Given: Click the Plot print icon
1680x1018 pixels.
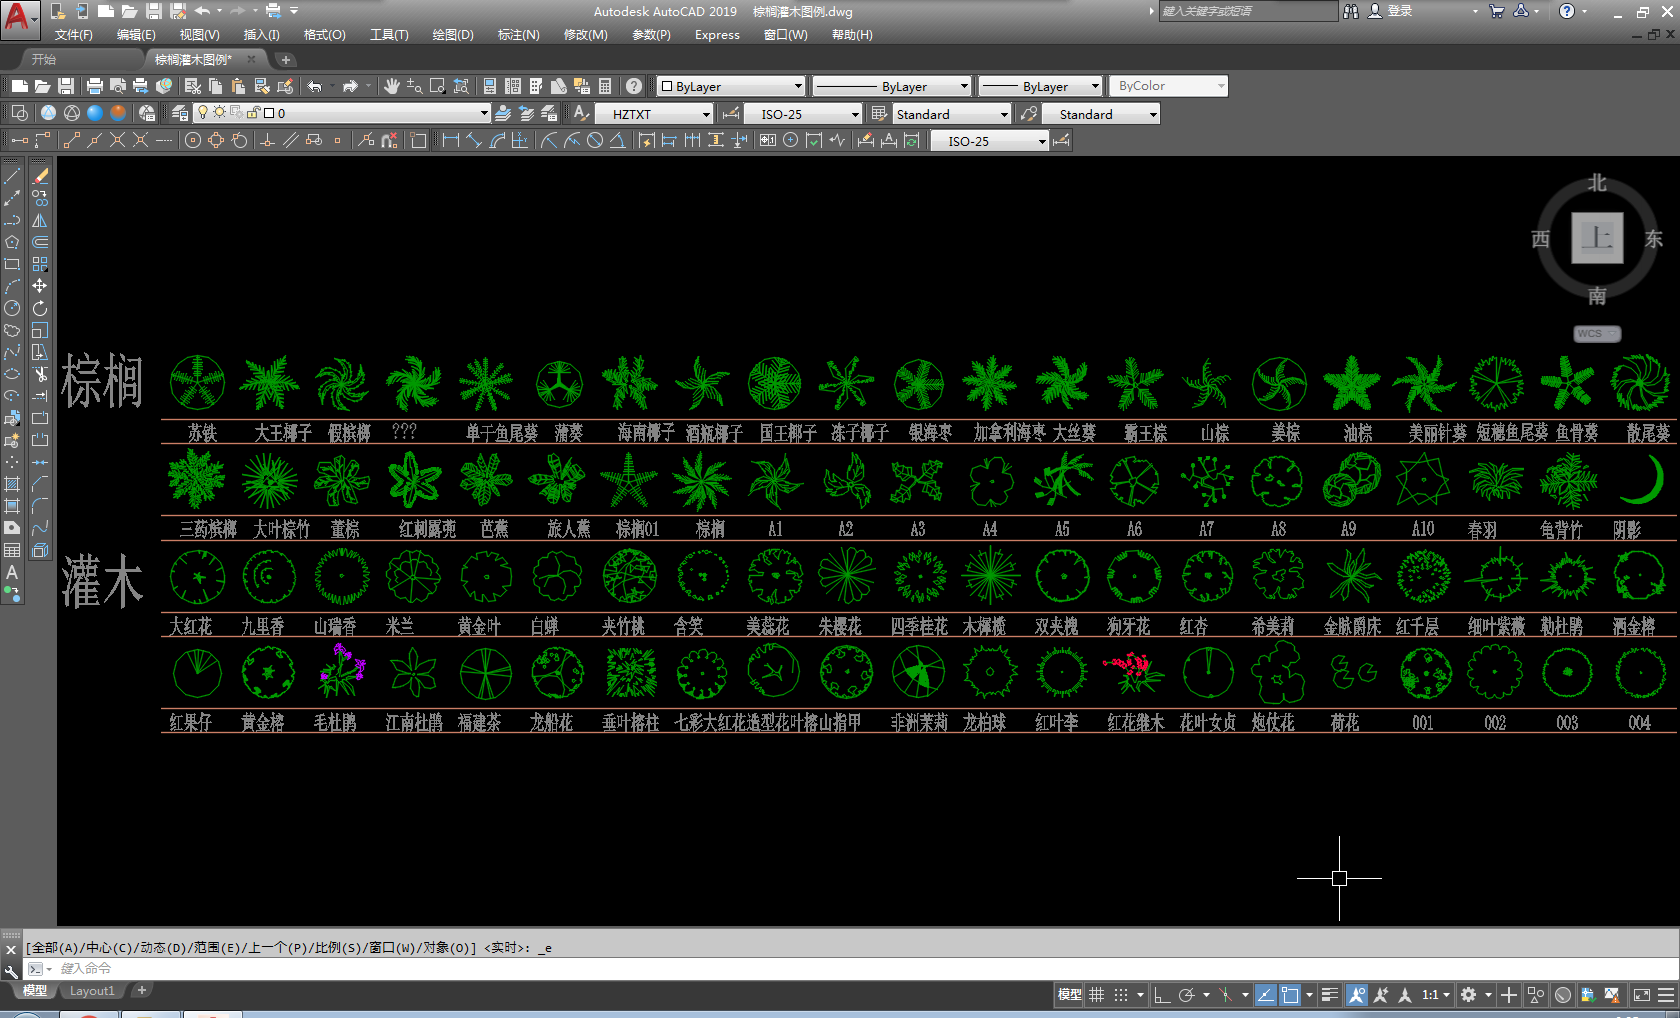Looking at the screenshot, I should point(95,86).
